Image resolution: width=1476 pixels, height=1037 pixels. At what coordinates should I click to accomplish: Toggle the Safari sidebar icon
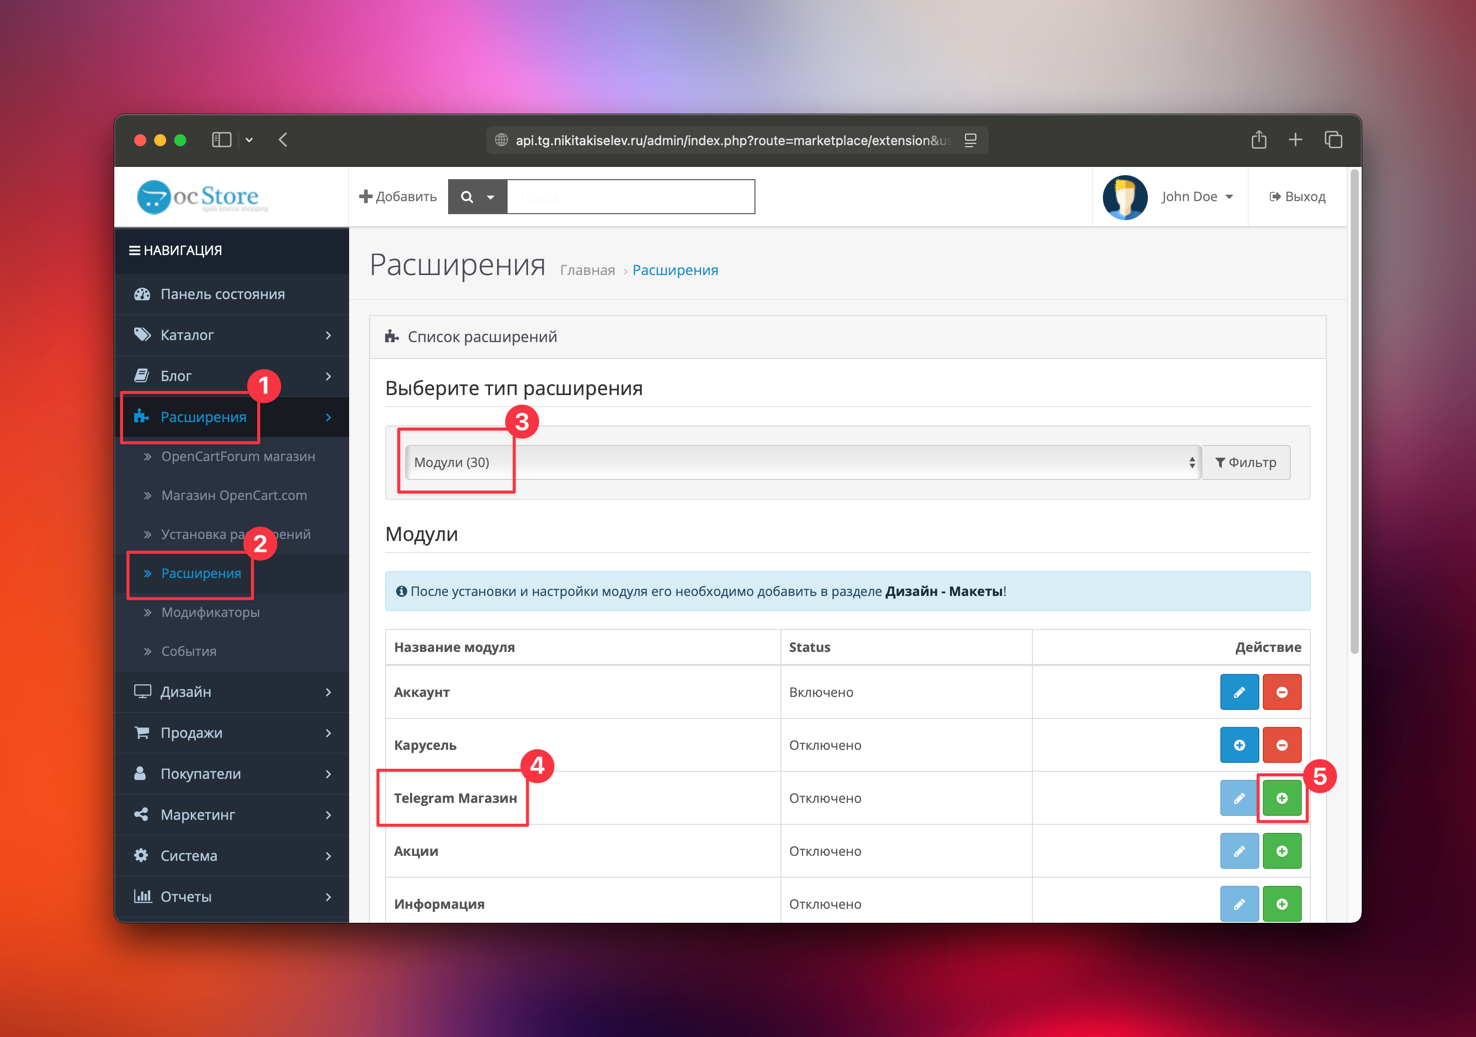pos(222,140)
